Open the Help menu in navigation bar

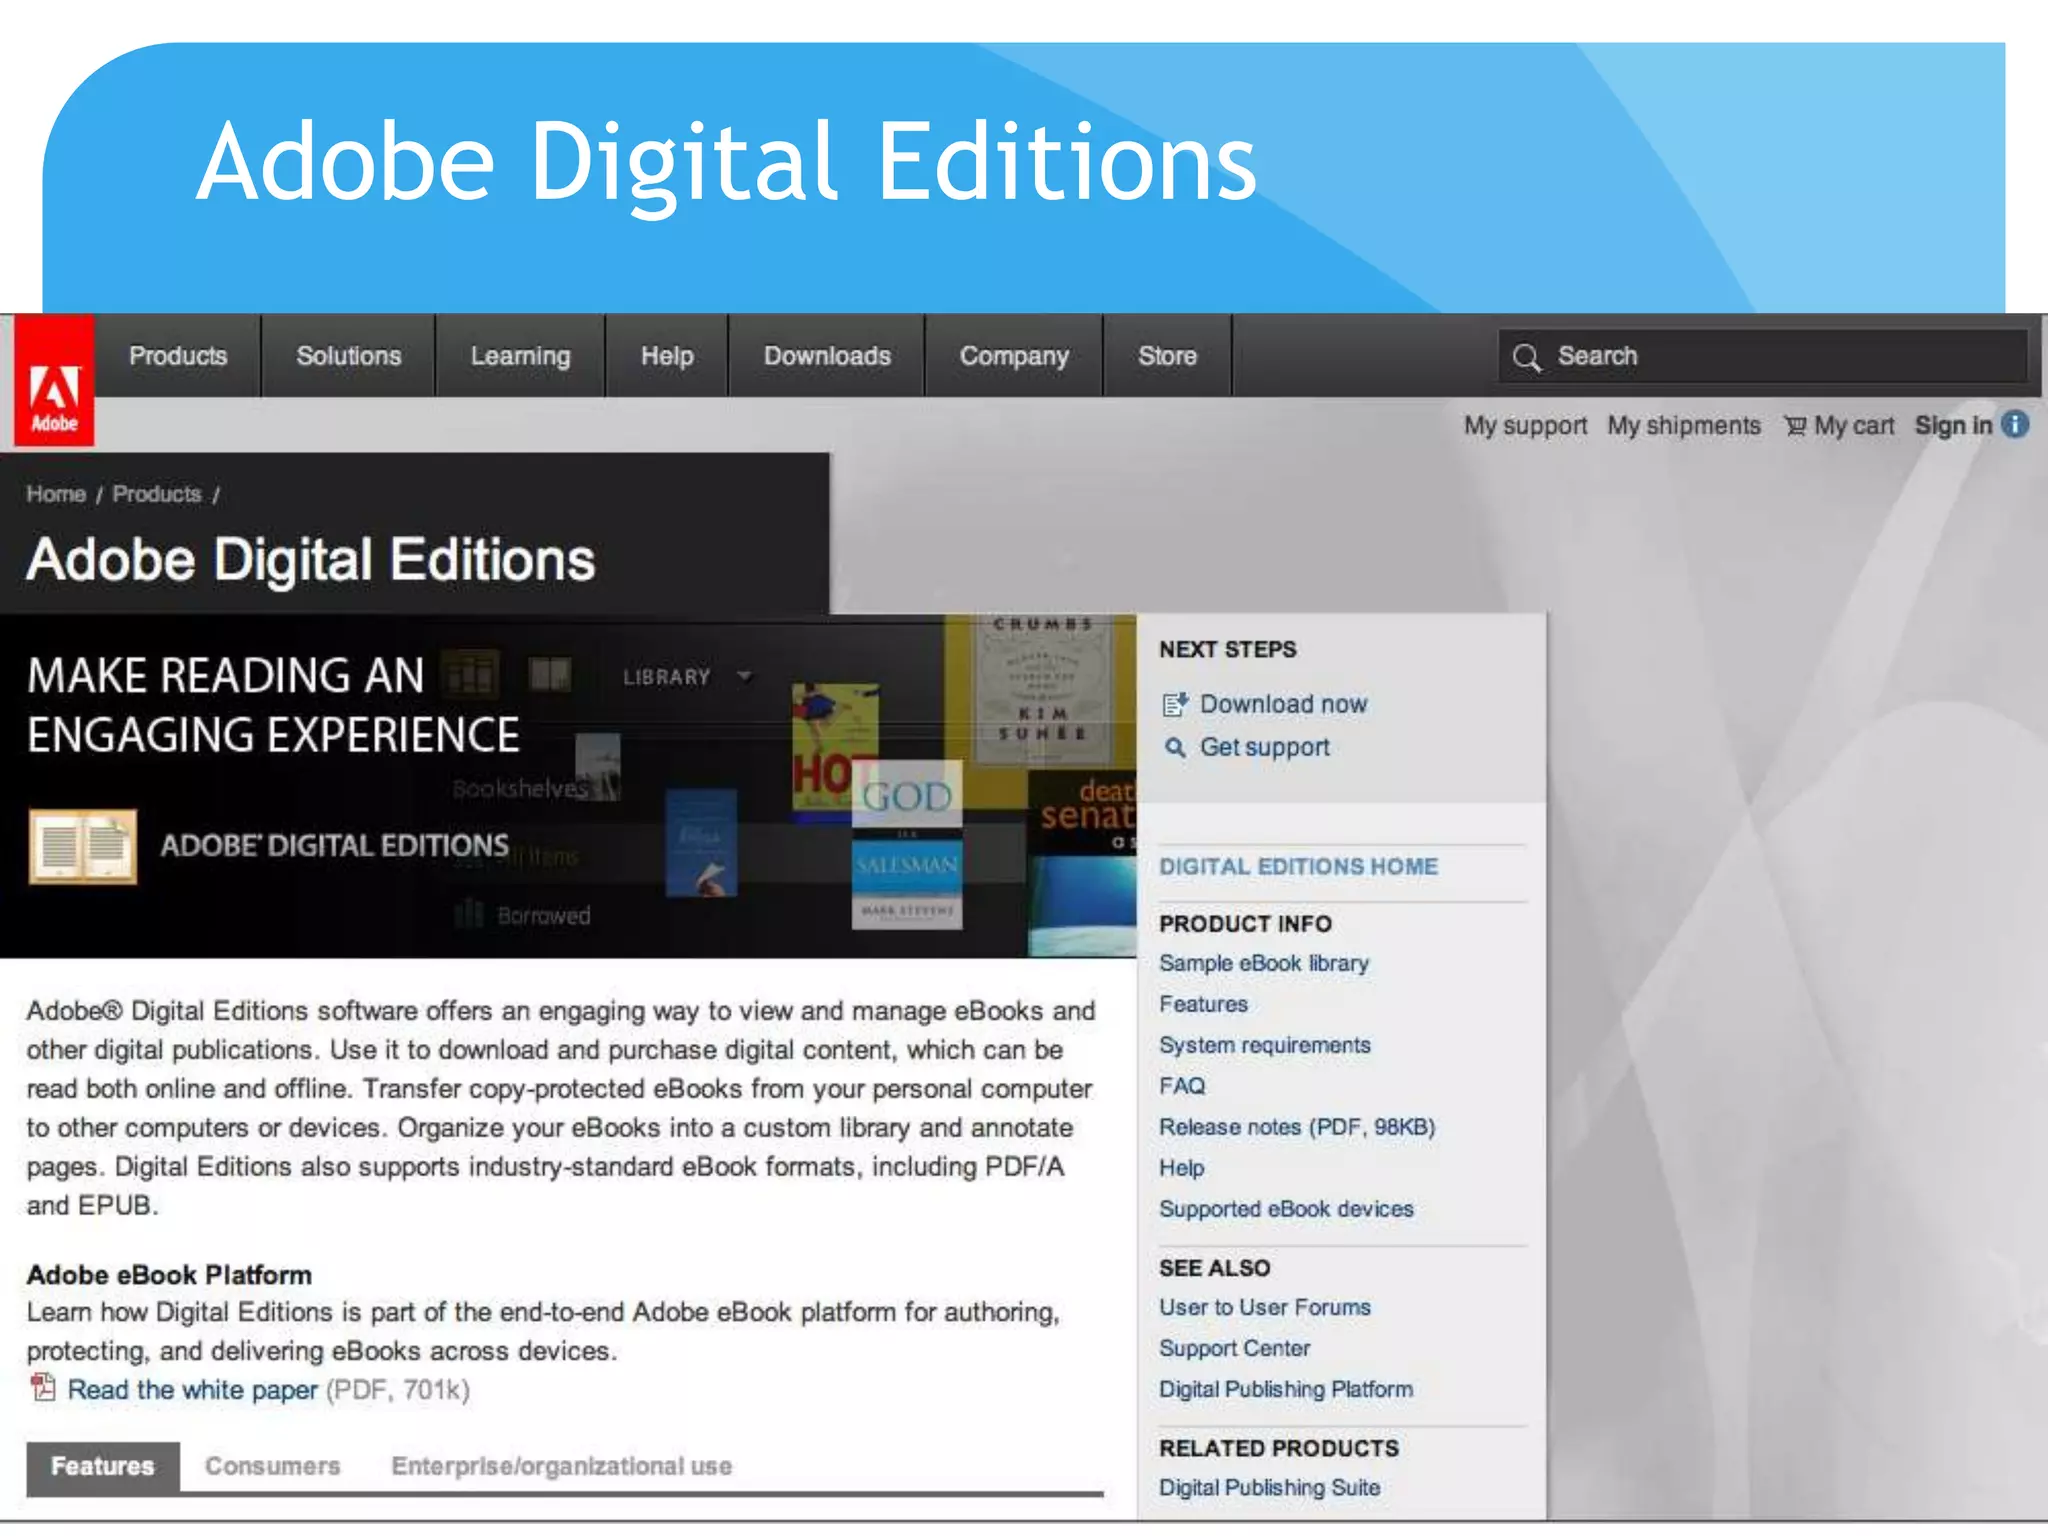coord(667,356)
